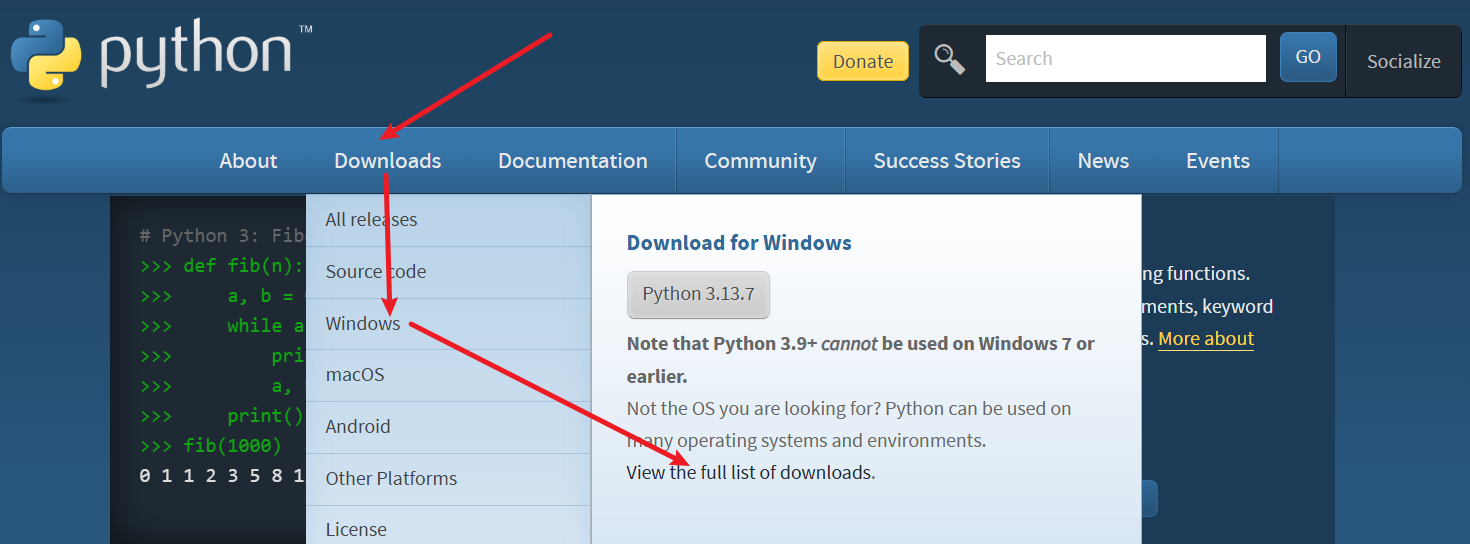Open the Success Stories menu
The image size is (1470, 544).
tap(947, 161)
